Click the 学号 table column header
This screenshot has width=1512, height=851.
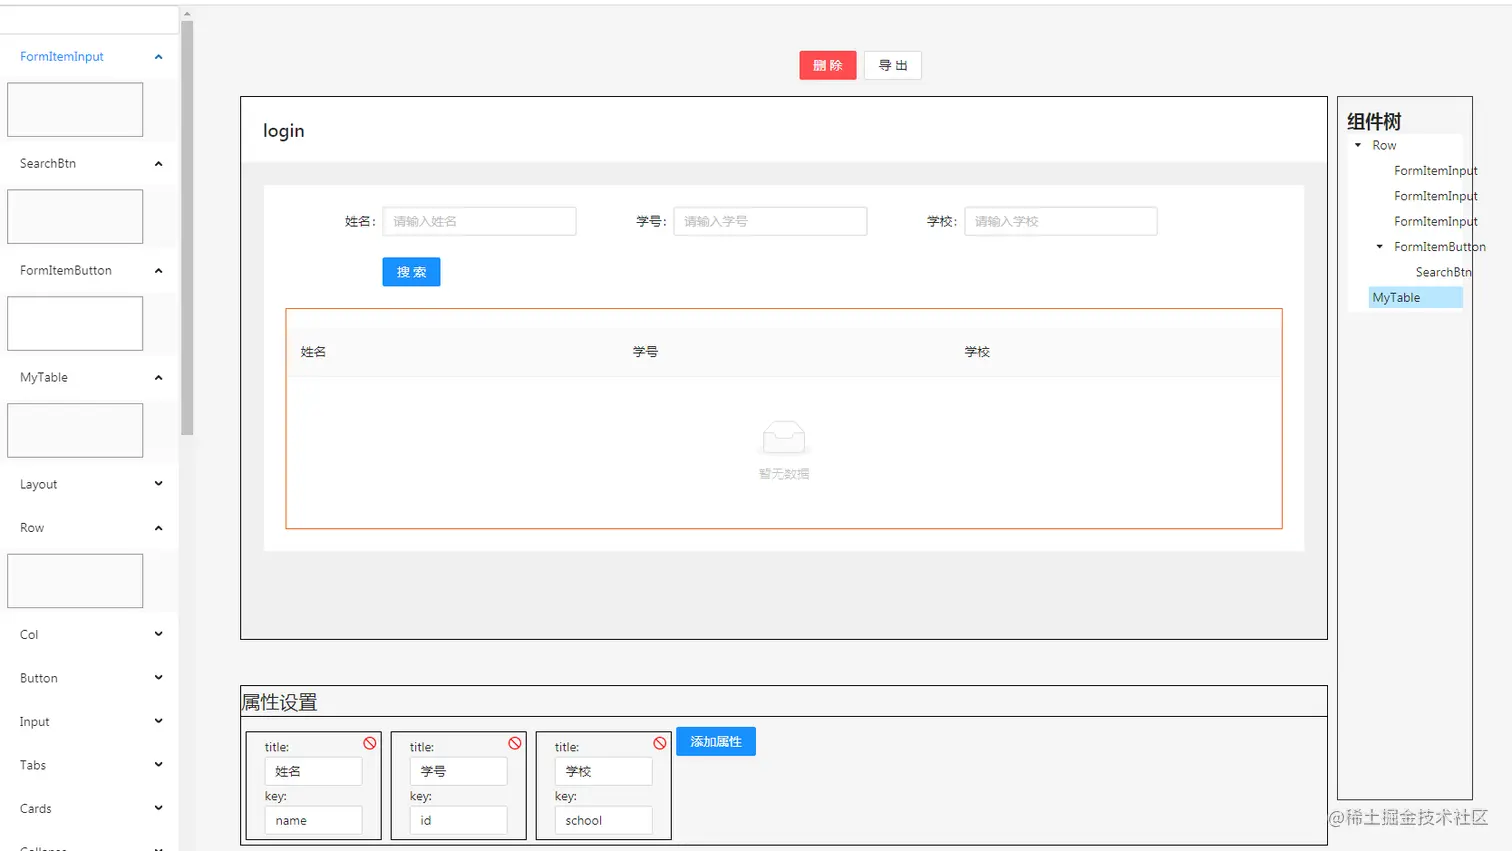coord(645,352)
